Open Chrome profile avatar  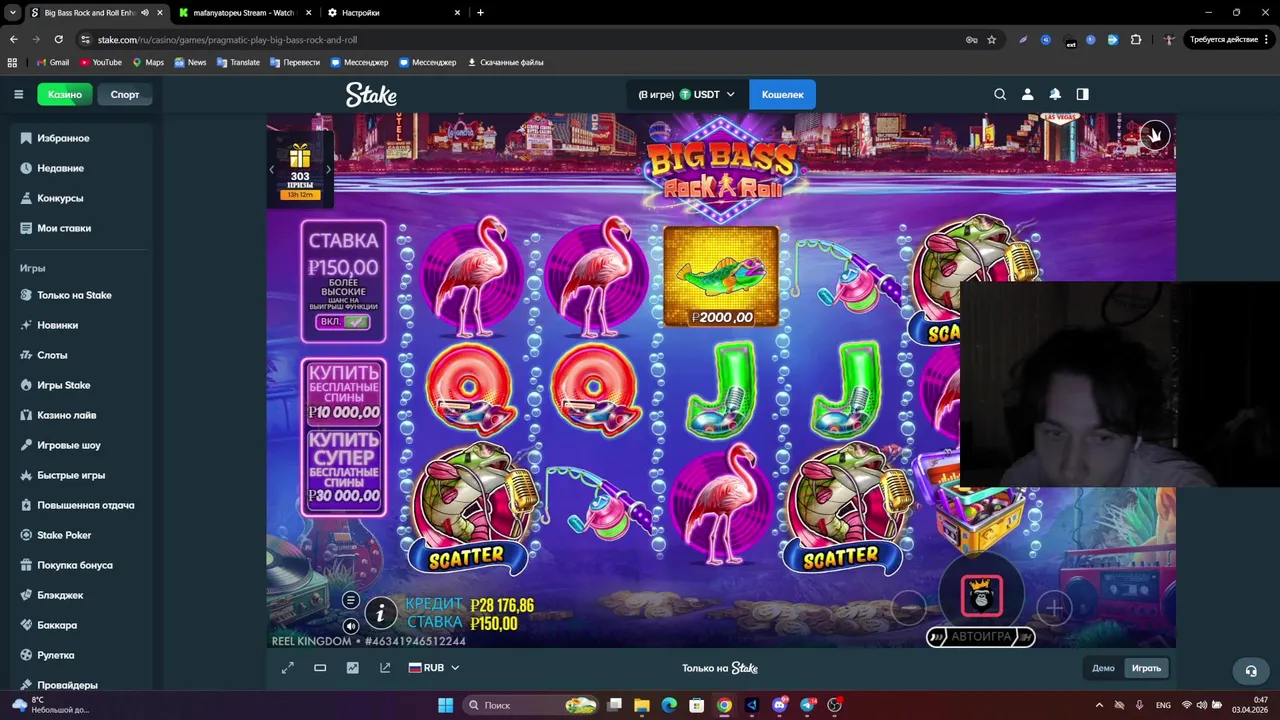1169,40
